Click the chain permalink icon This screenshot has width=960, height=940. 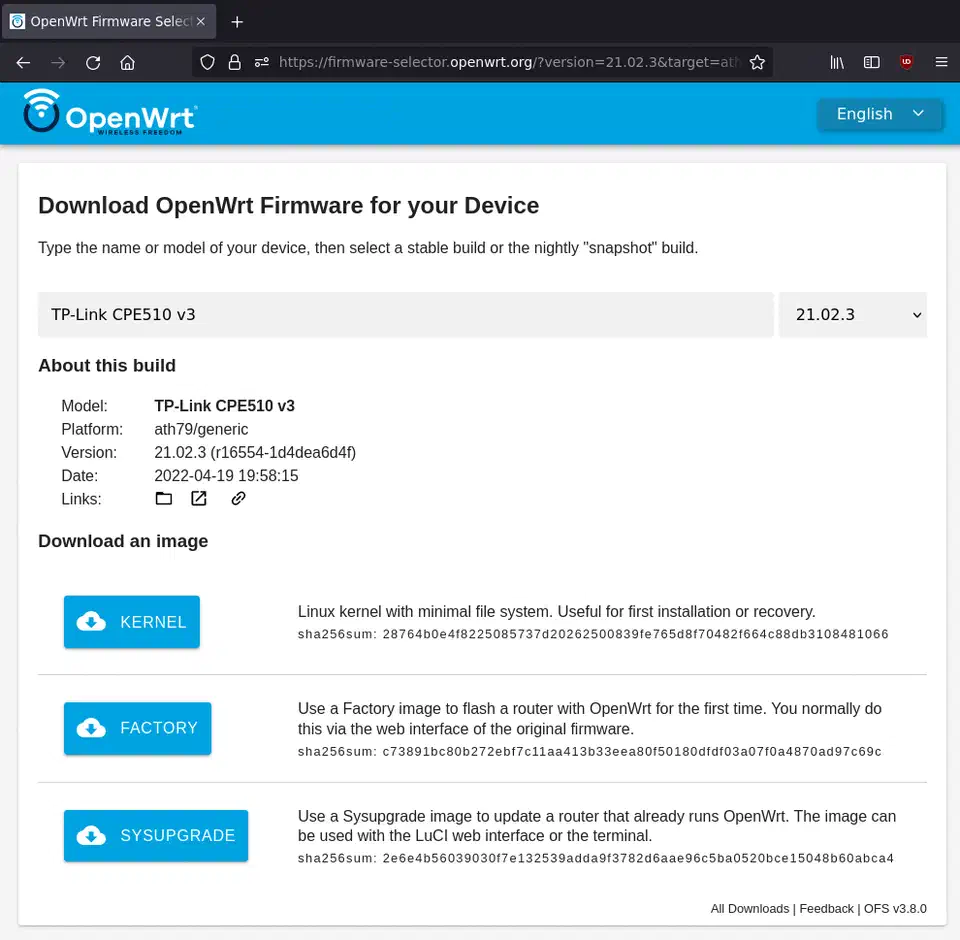(x=238, y=498)
